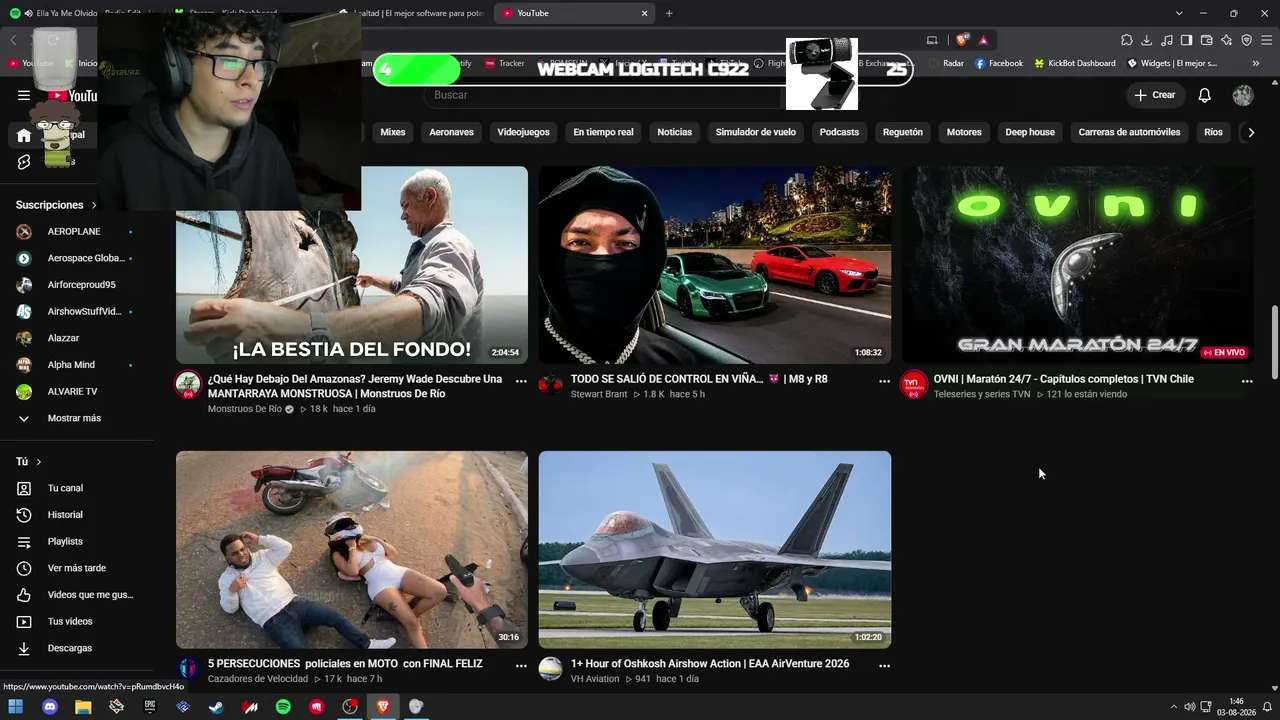This screenshot has width=1280, height=720.
Task: Launch Epic Games from the taskbar
Action: tap(150, 707)
